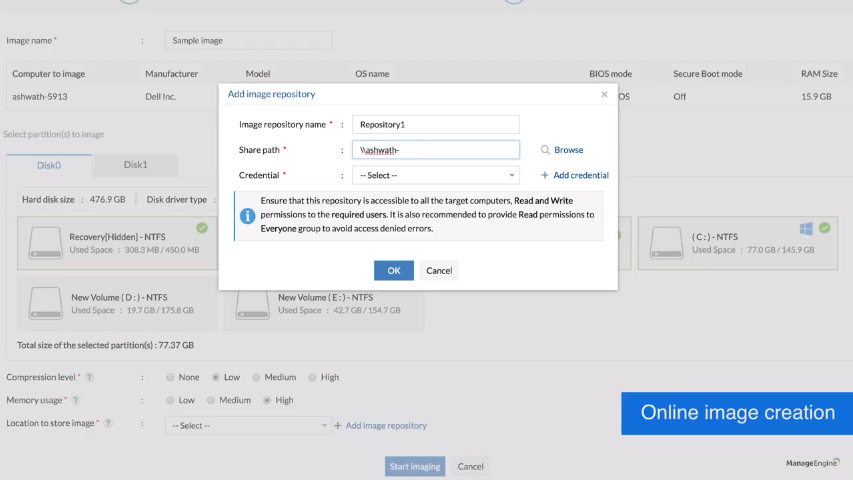Click the info icon in dialog notice
The height and width of the screenshot is (480, 853).
coord(246,215)
